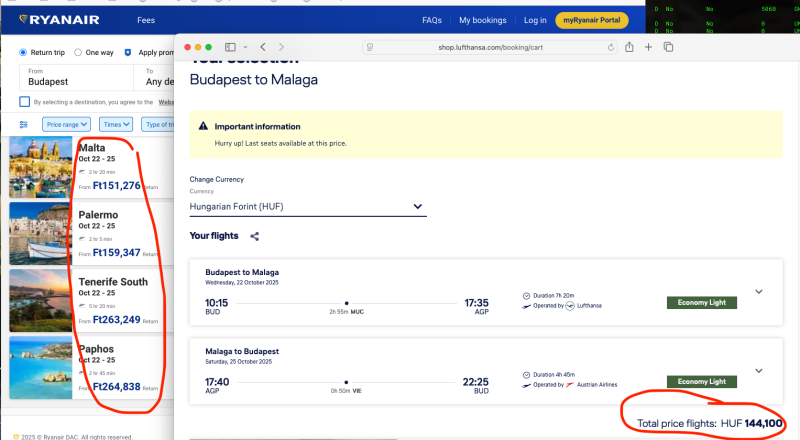Select the One way radio button
This screenshot has width=800, height=440.
[x=80, y=52]
